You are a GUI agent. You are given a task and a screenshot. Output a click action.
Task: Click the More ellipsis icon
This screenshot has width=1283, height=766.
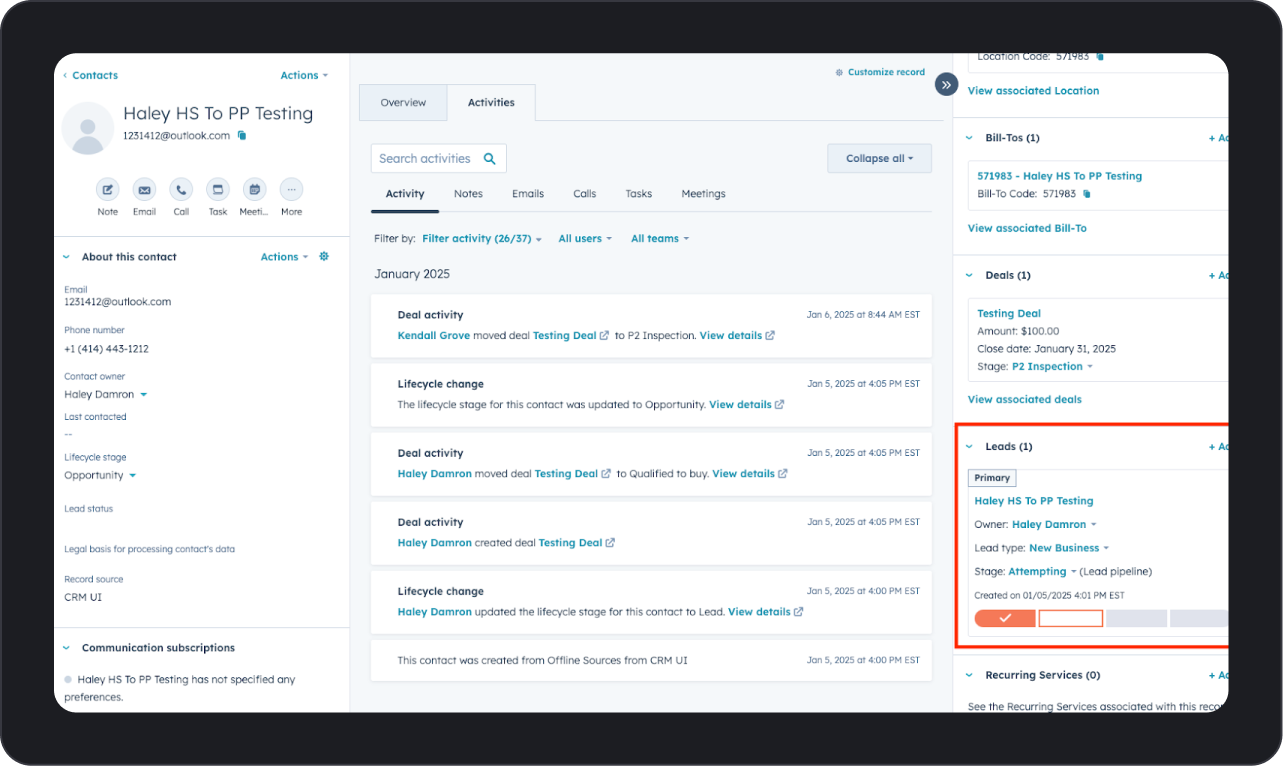(291, 189)
